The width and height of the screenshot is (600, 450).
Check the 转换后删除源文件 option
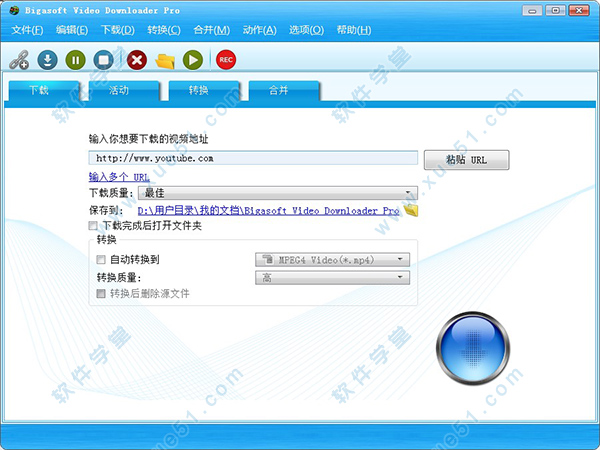[x=101, y=294]
